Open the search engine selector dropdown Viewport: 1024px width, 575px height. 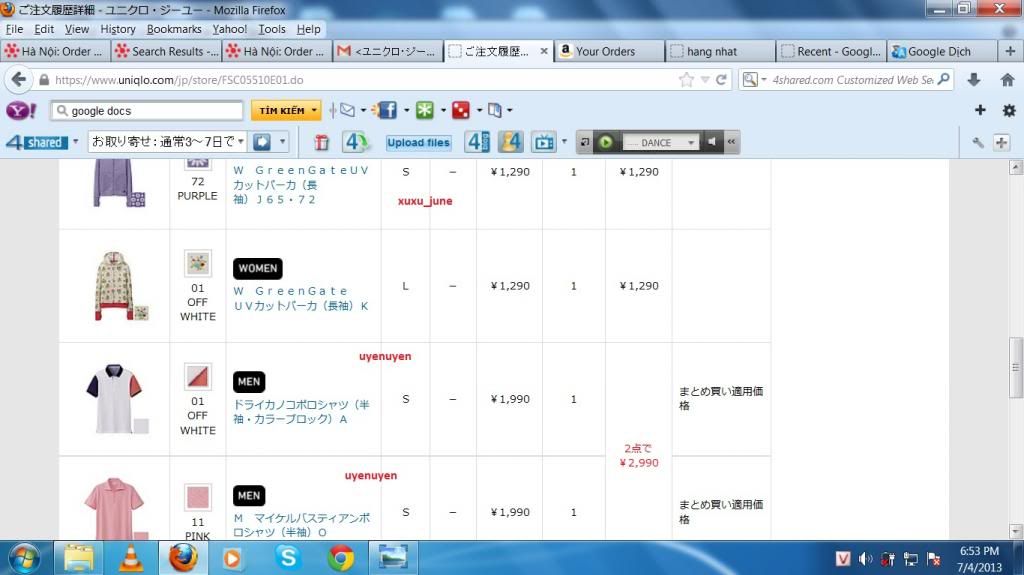pyautogui.click(x=754, y=80)
